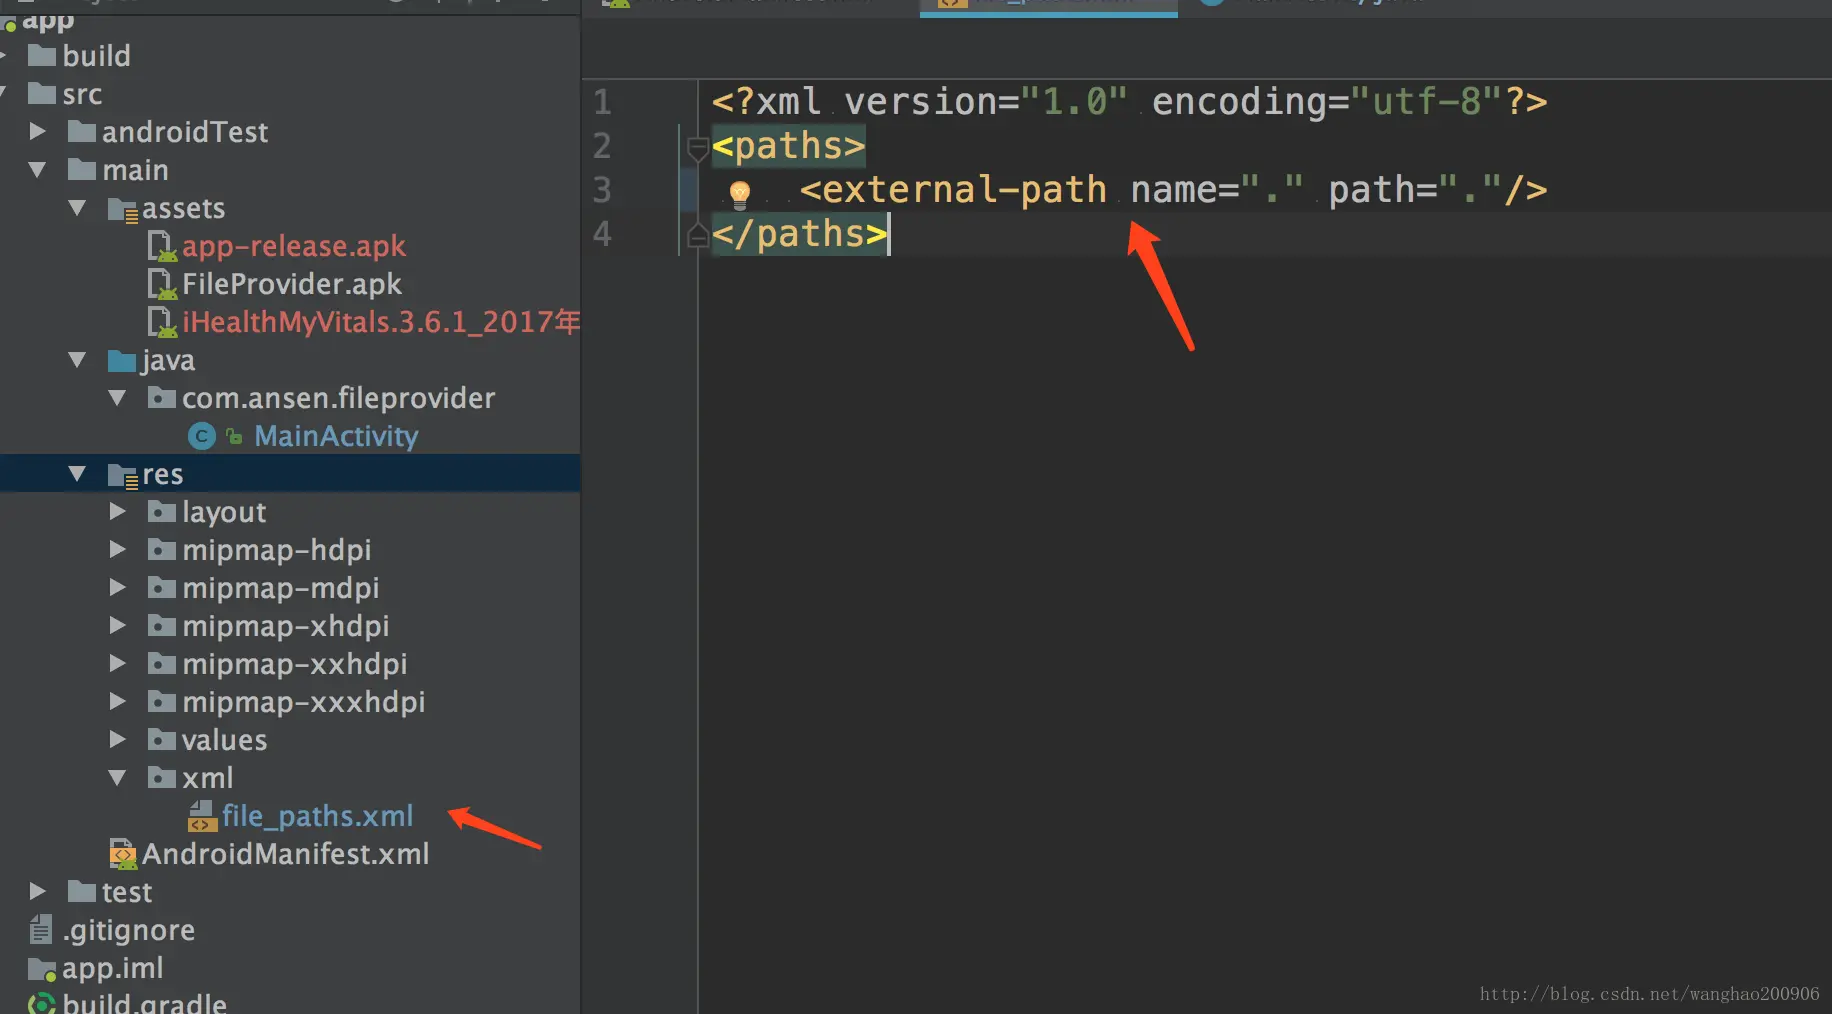Click the main folder icon
The height and width of the screenshot is (1014, 1832).
pyautogui.click(x=81, y=170)
